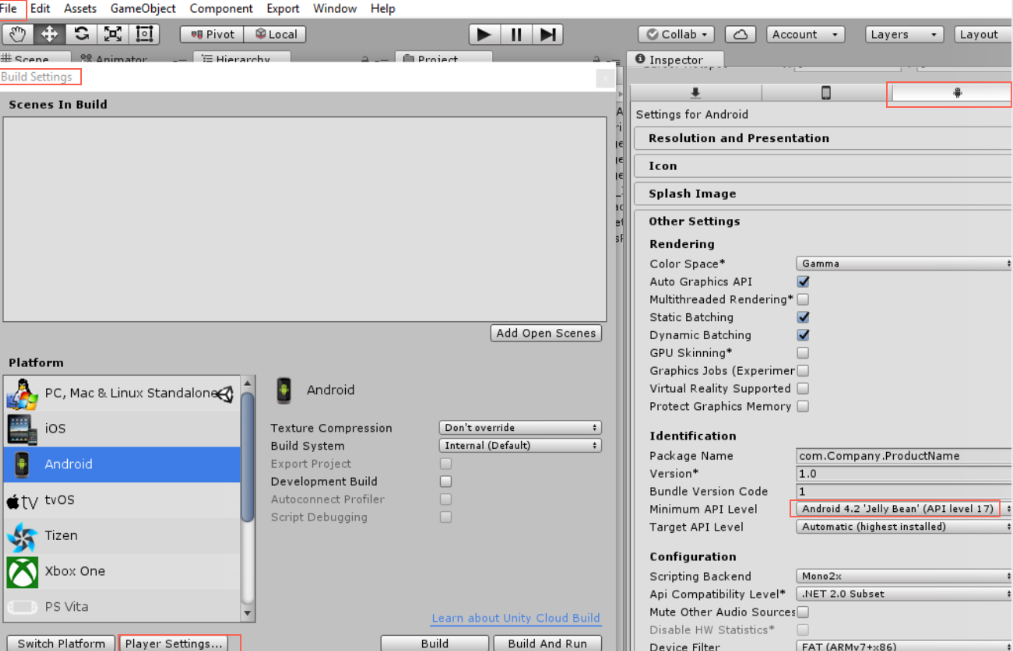Open Color Space dropdown
The width and height of the screenshot is (1013, 651).
point(904,264)
